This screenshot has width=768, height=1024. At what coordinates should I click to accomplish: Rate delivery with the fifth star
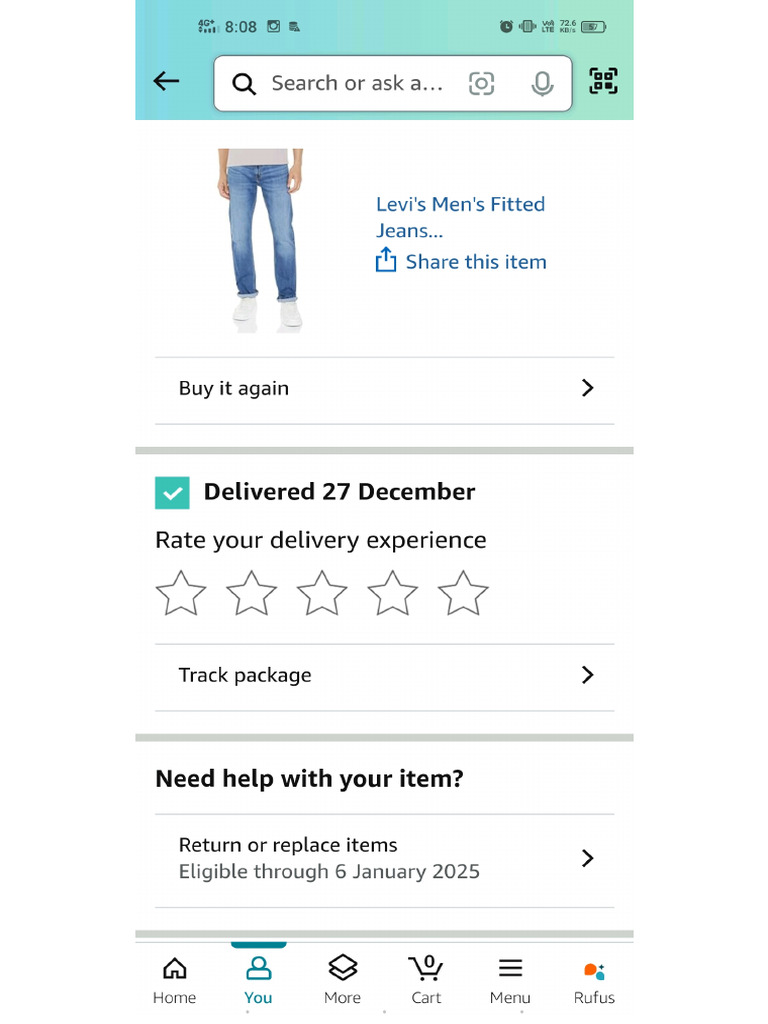point(463,593)
